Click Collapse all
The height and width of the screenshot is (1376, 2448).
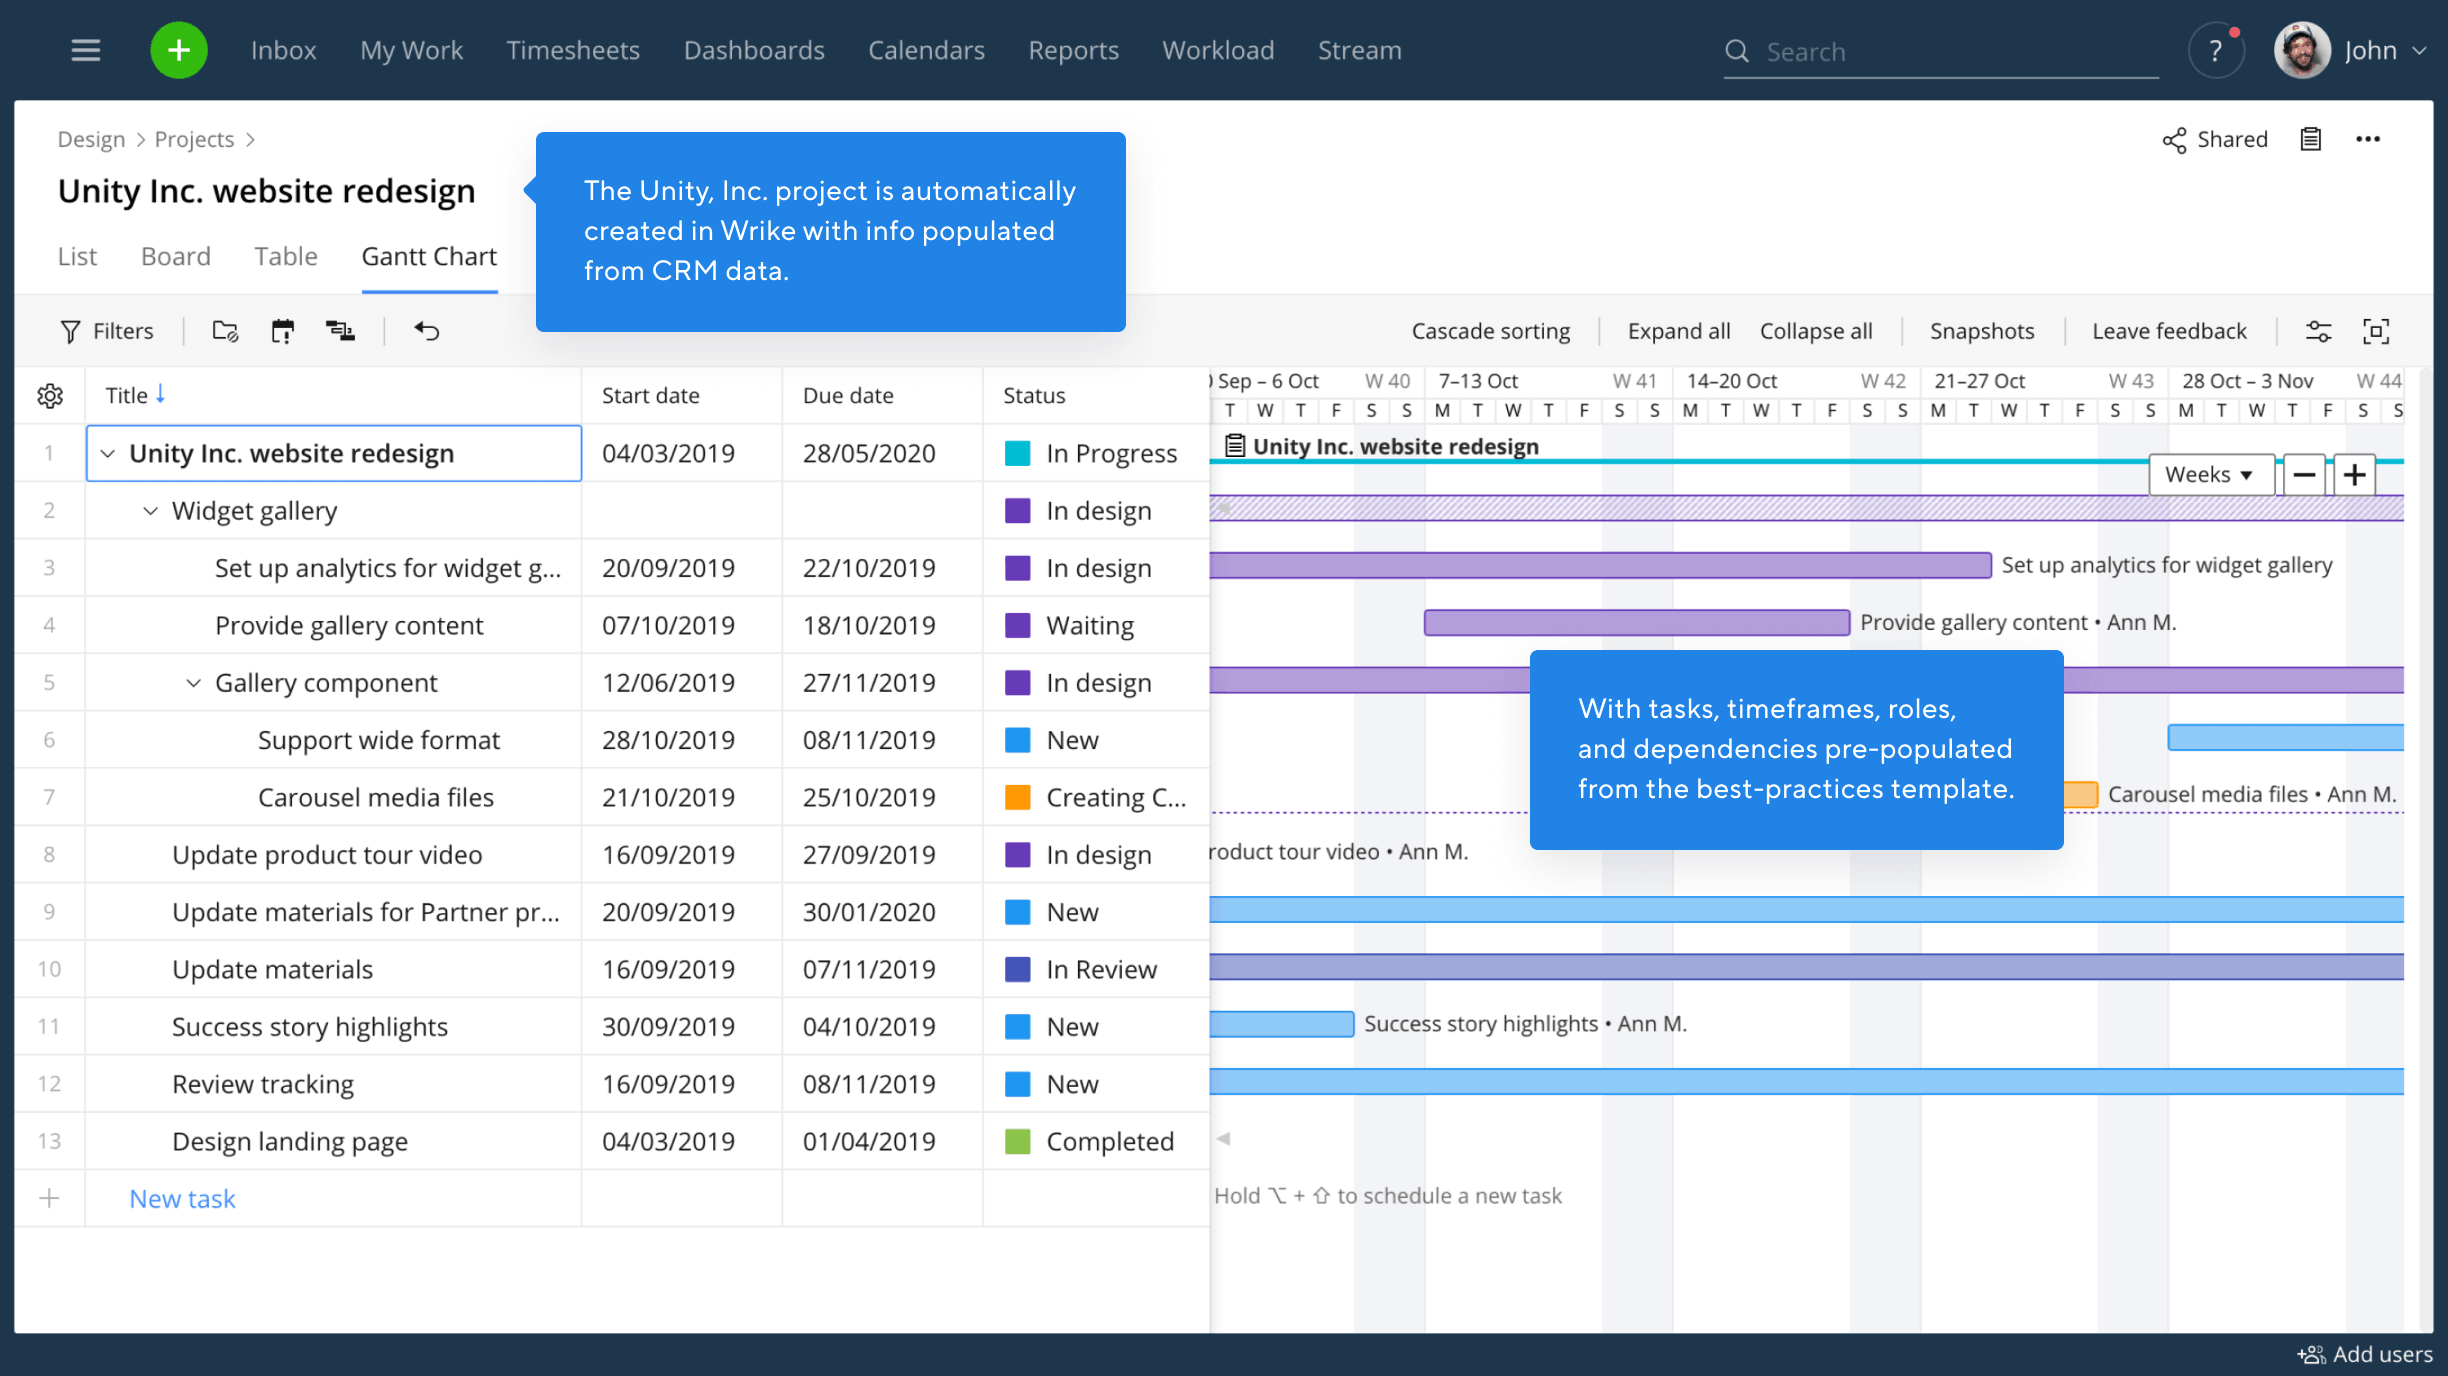[1815, 331]
